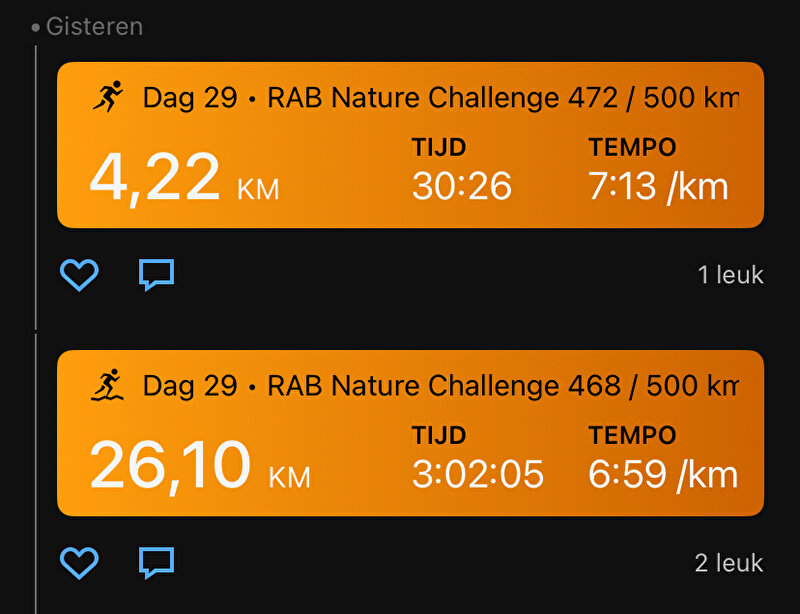Tap the TEMPO 7:13 /km value

pyautogui.click(x=658, y=186)
